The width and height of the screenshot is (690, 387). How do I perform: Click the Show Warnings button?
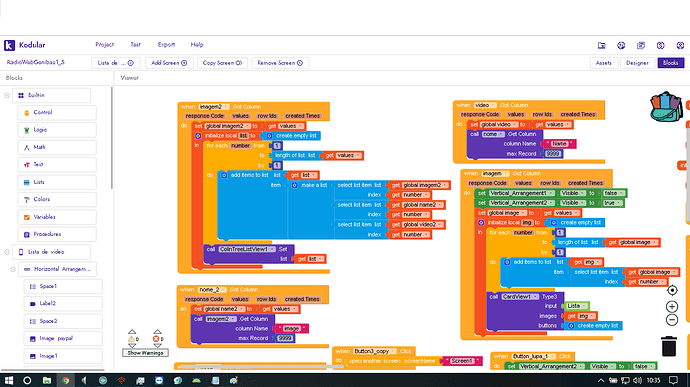tap(145, 353)
